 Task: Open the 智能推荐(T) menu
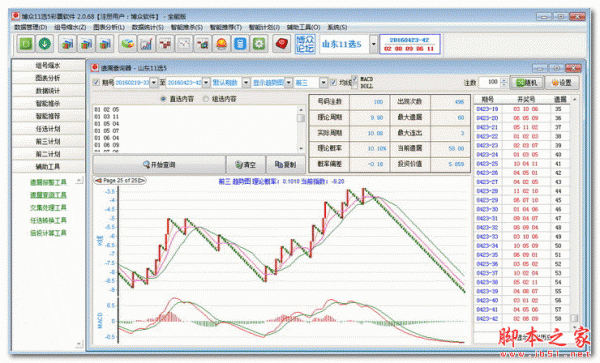(x=226, y=28)
